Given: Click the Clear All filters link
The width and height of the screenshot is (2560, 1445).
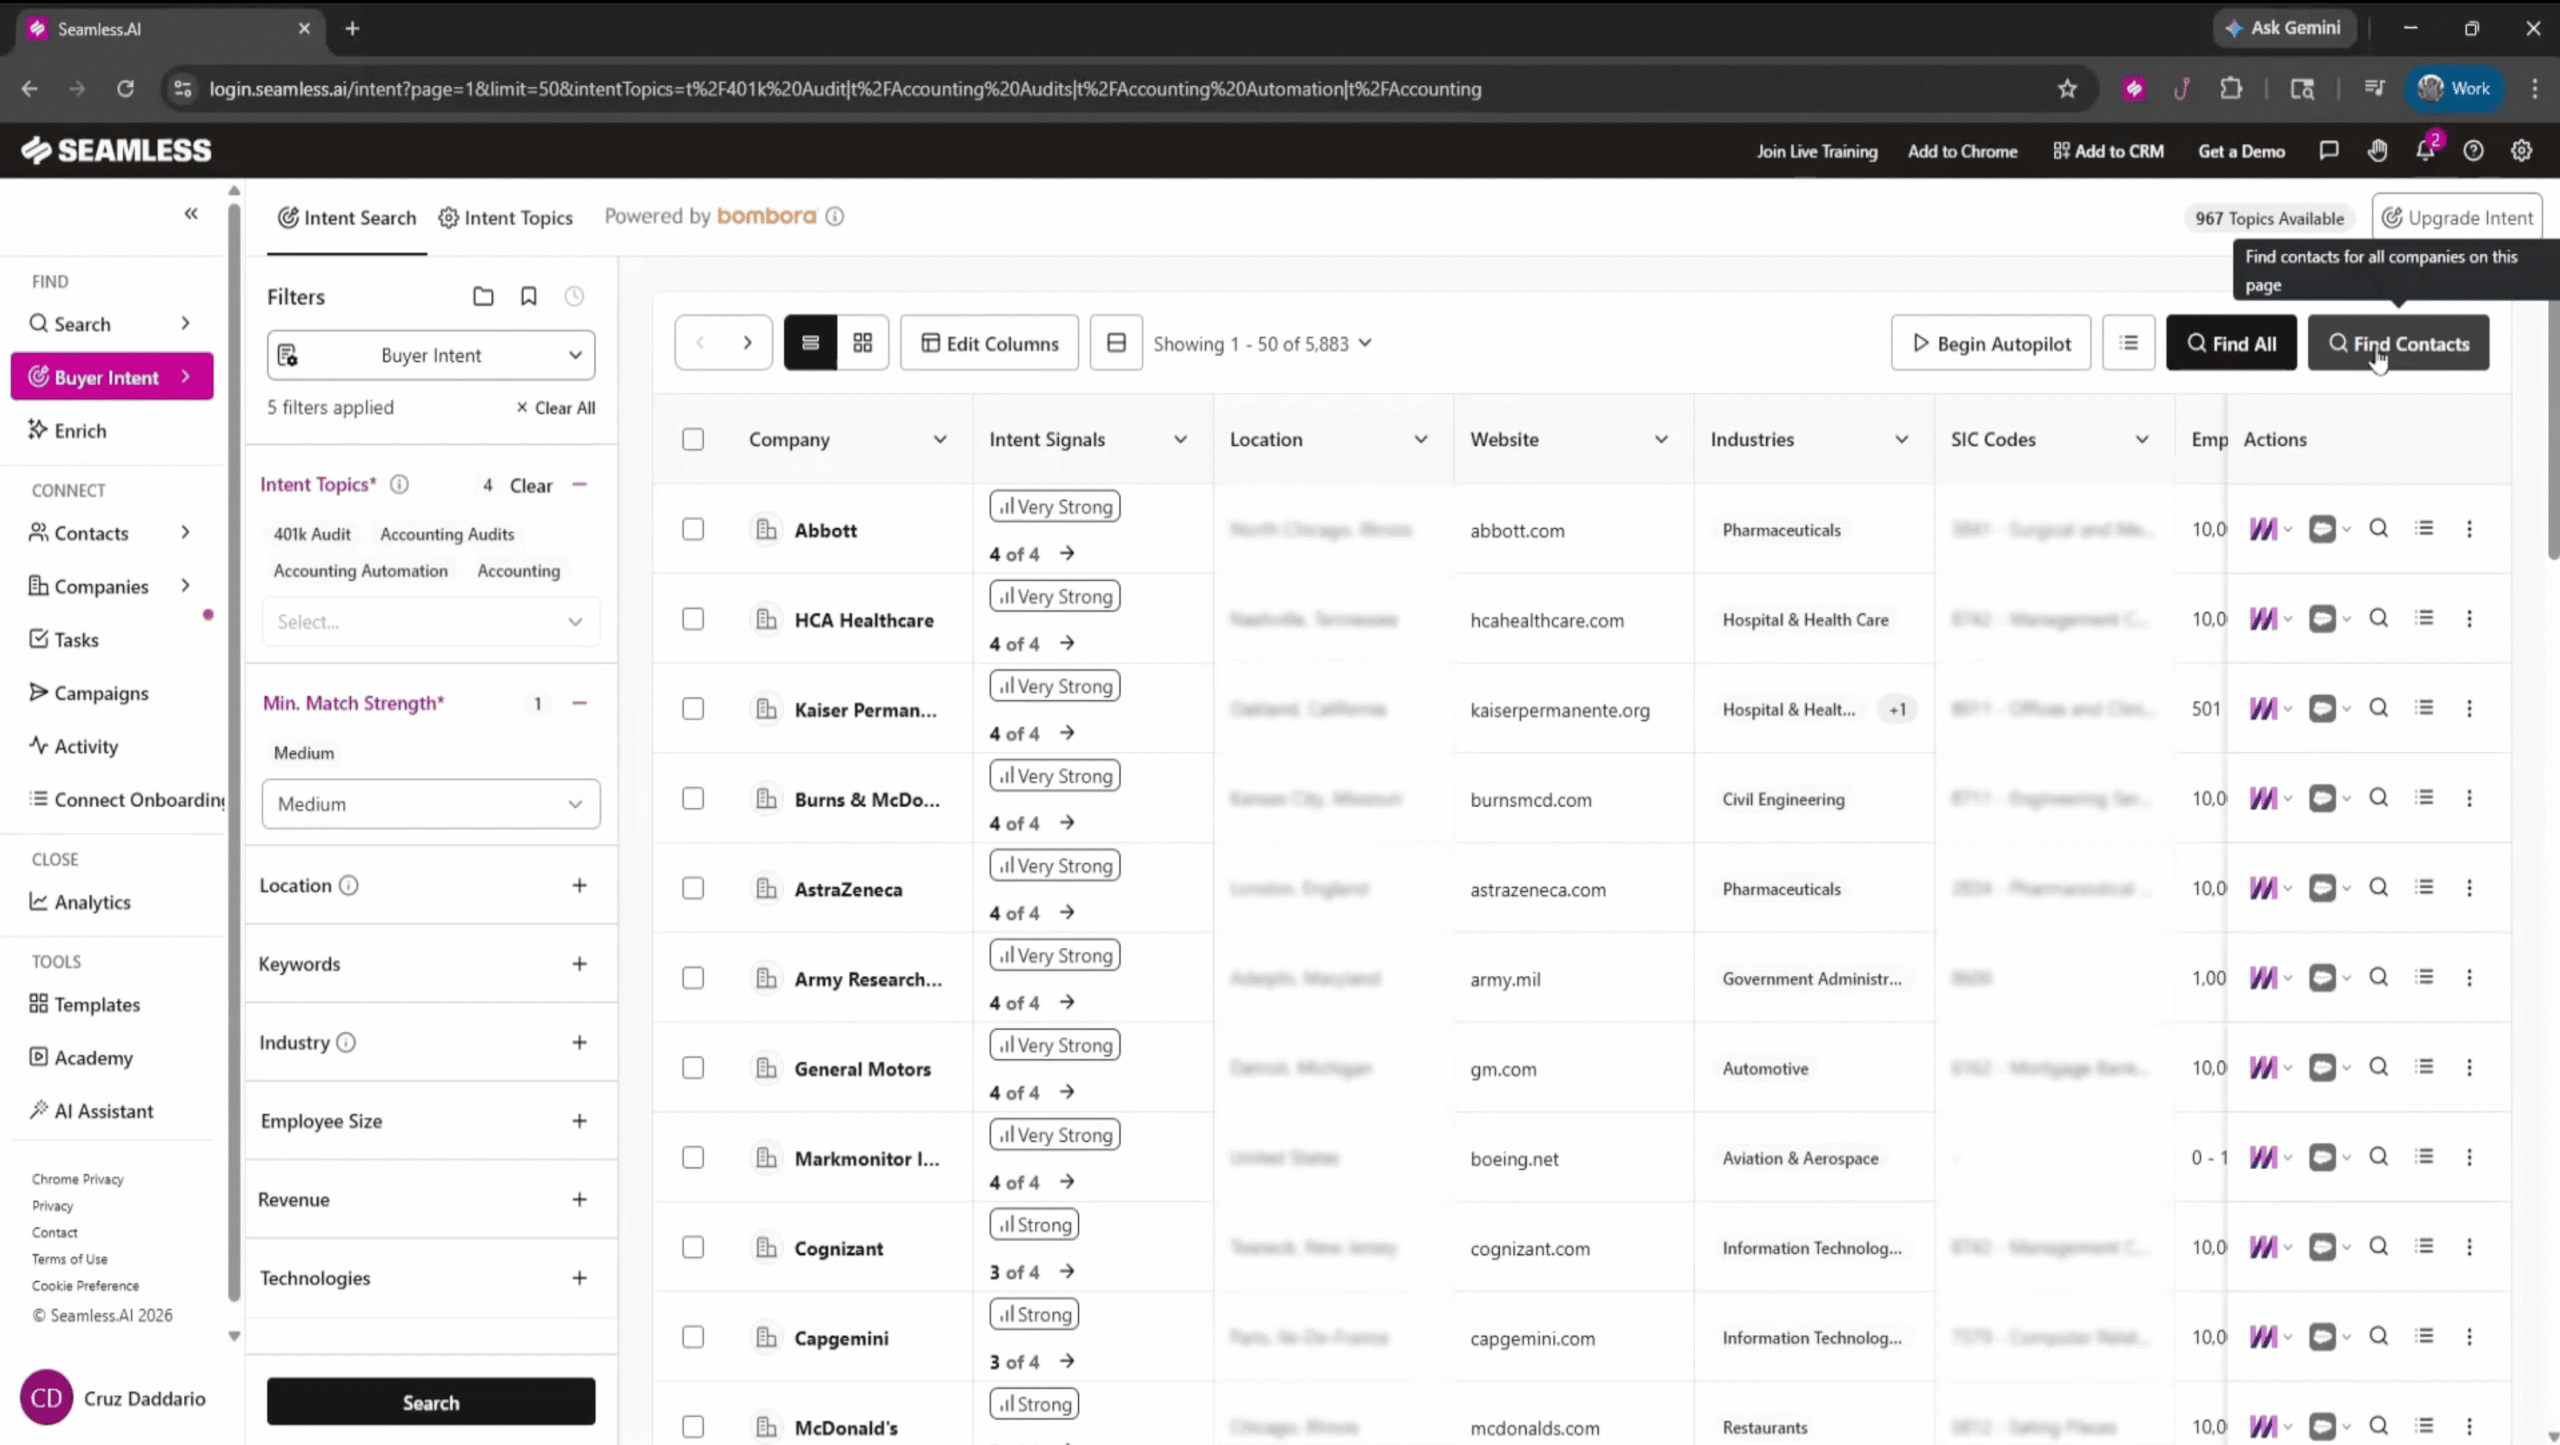Looking at the screenshot, I should coord(555,407).
